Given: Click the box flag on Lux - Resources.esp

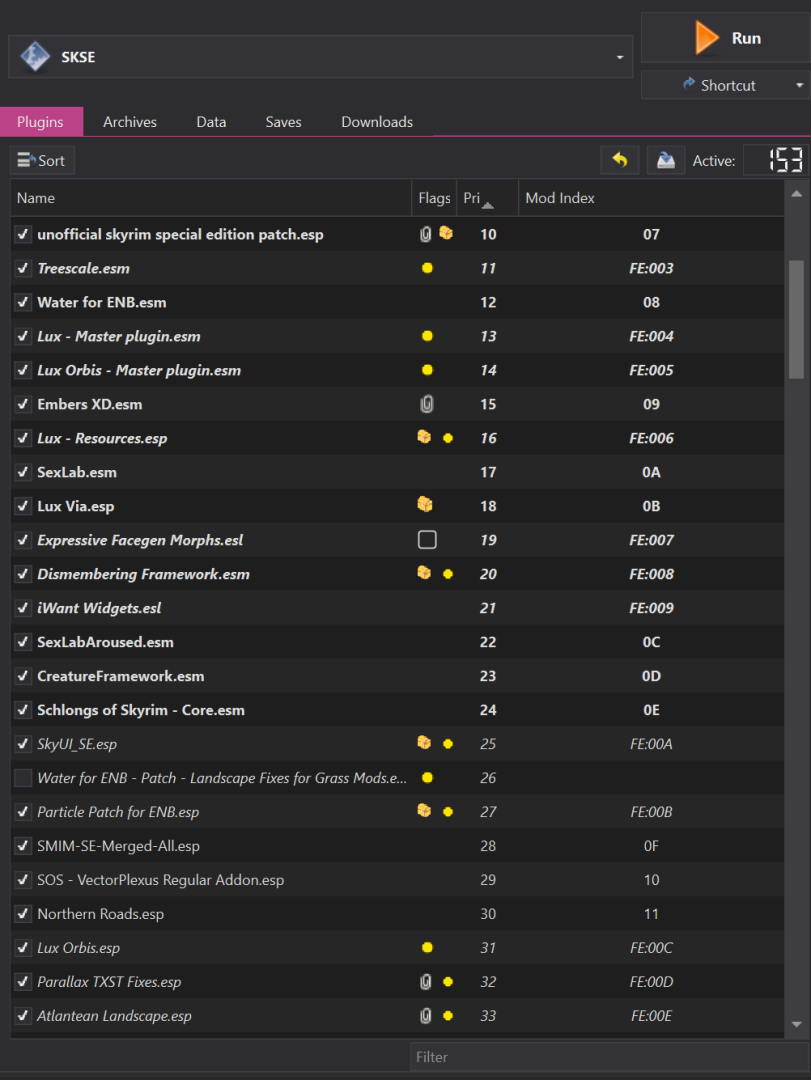Looking at the screenshot, I should (x=424, y=437).
